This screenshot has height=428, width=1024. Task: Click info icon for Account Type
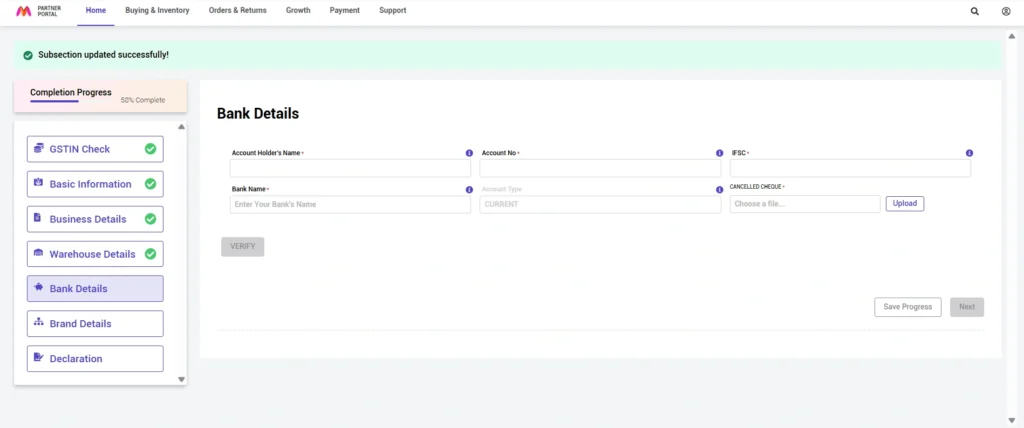pos(719,189)
